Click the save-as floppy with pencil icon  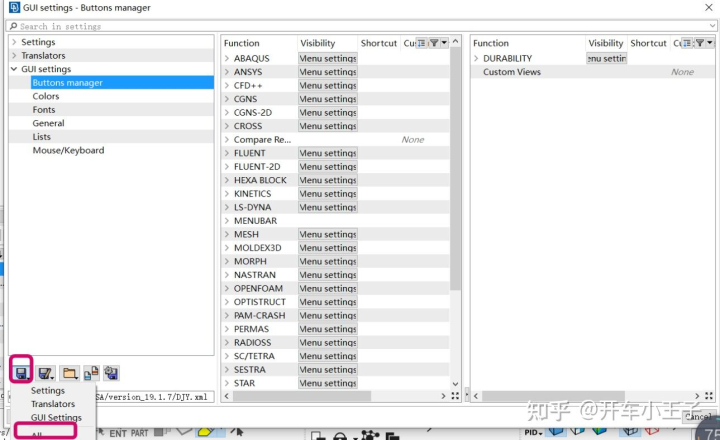45,373
